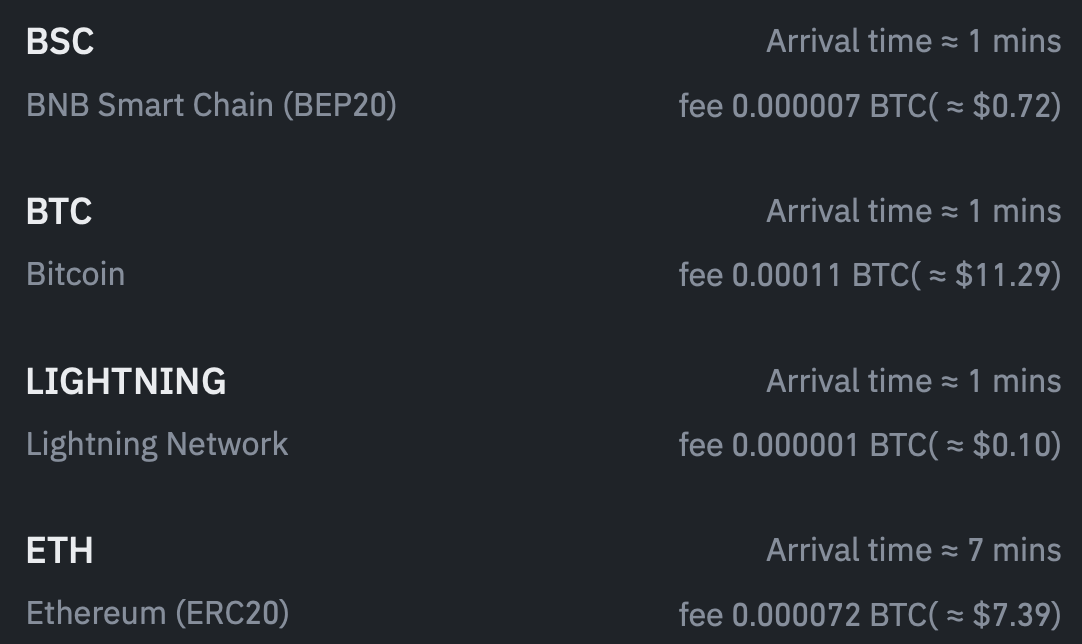Click the BSC arrival time of 1 mins
The height and width of the screenshot is (644, 1082).
coord(913,42)
